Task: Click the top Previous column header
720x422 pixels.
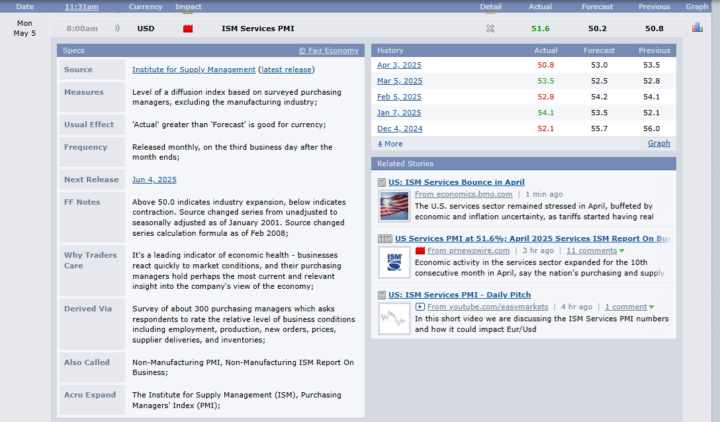Action: pyautogui.click(x=654, y=7)
